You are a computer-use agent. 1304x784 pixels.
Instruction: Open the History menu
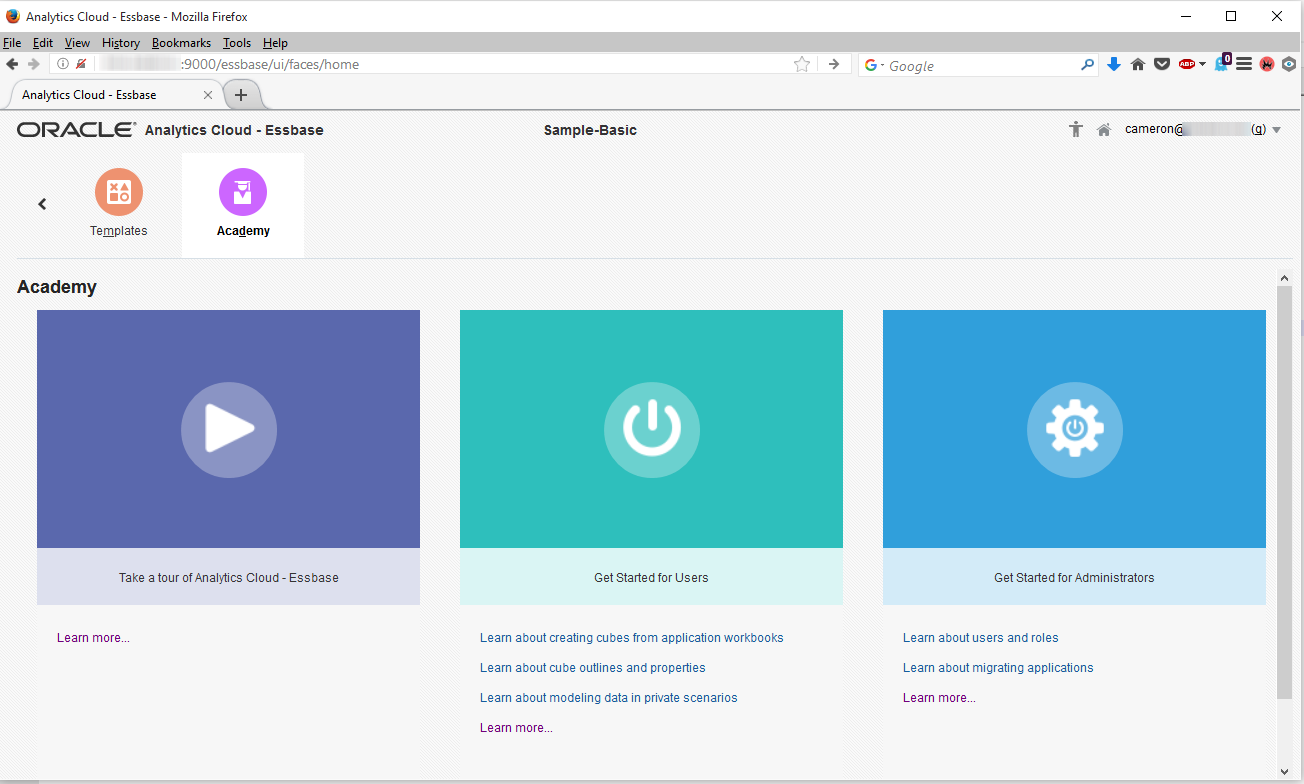121,43
